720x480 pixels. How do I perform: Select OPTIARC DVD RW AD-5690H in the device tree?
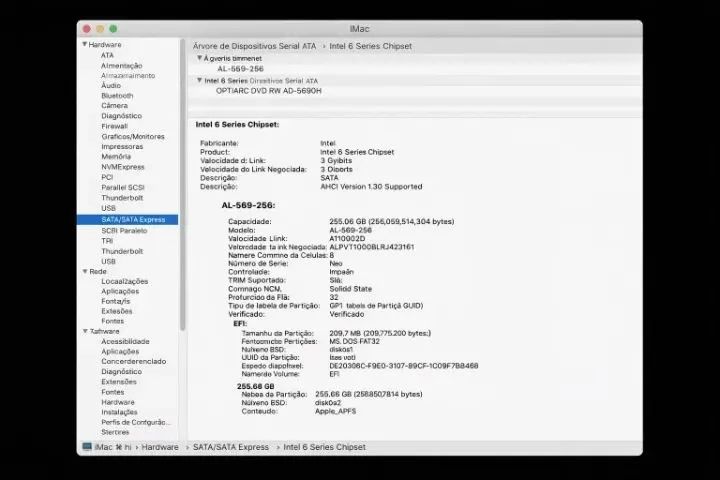(269, 91)
